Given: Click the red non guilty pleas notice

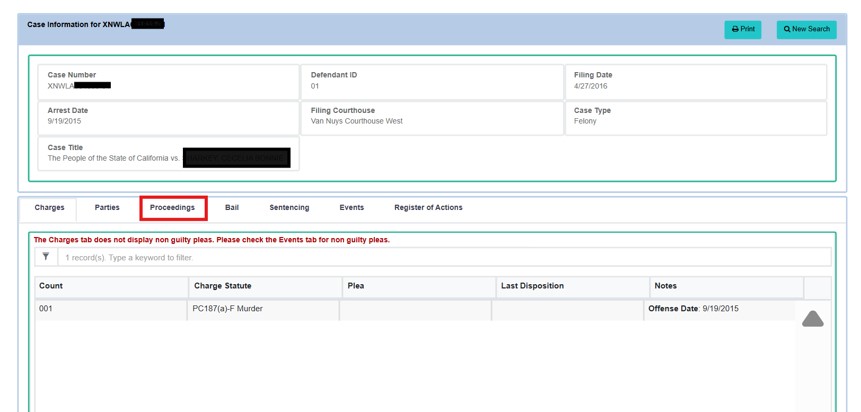Looking at the screenshot, I should [x=211, y=240].
